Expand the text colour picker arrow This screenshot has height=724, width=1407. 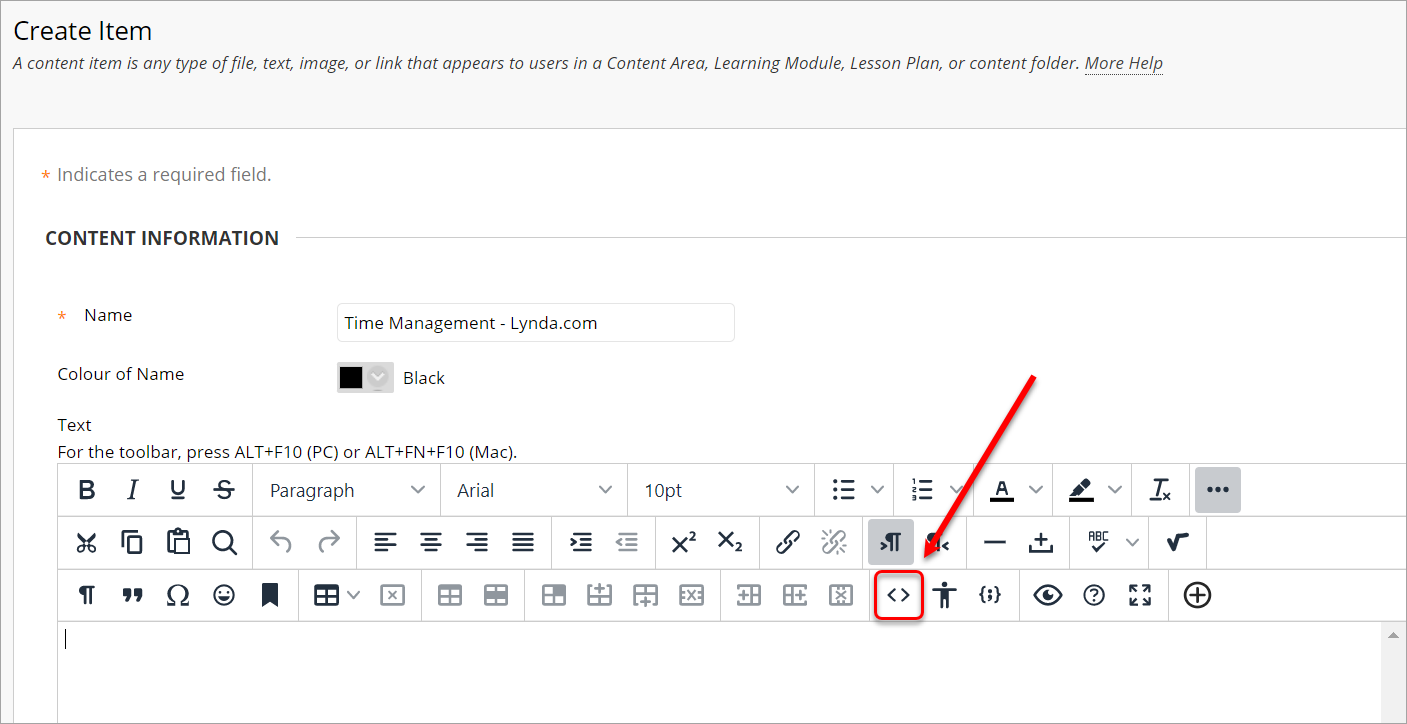(x=1035, y=490)
